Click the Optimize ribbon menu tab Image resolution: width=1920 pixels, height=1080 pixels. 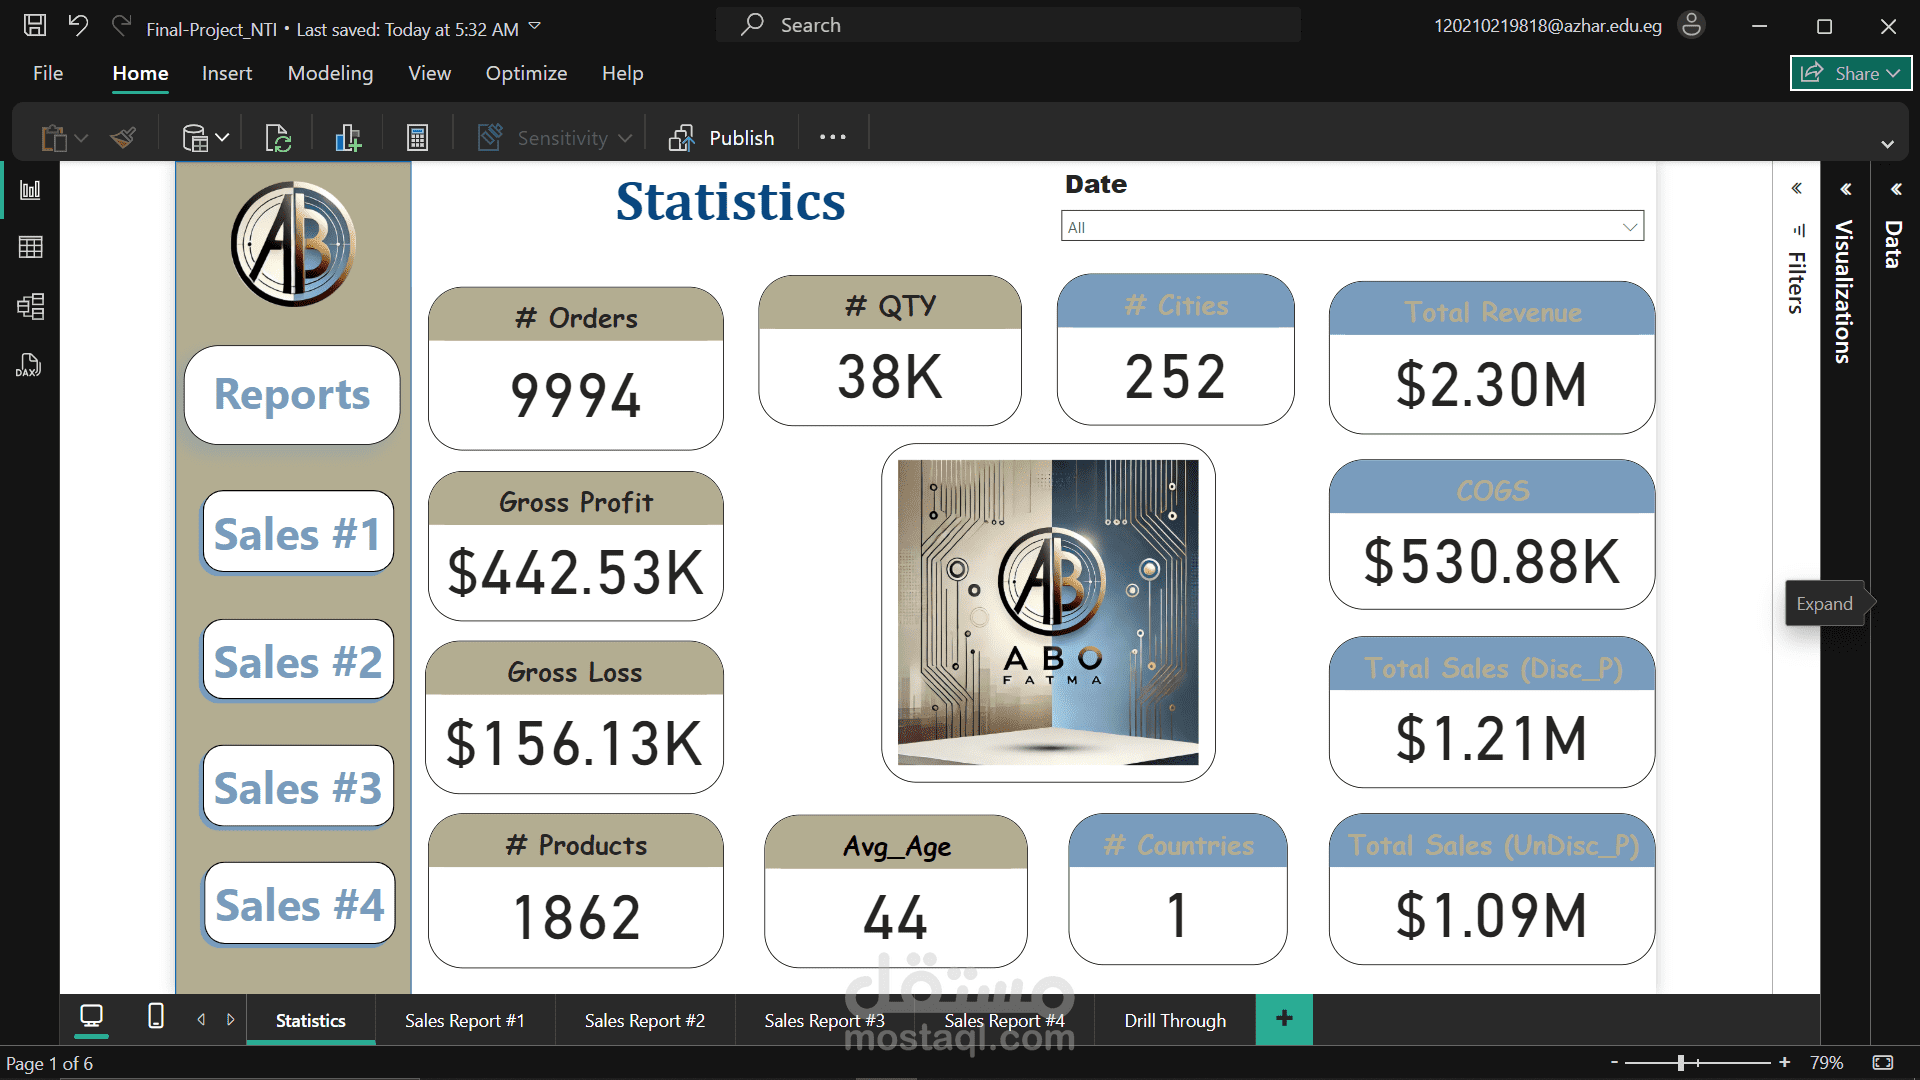[526, 73]
